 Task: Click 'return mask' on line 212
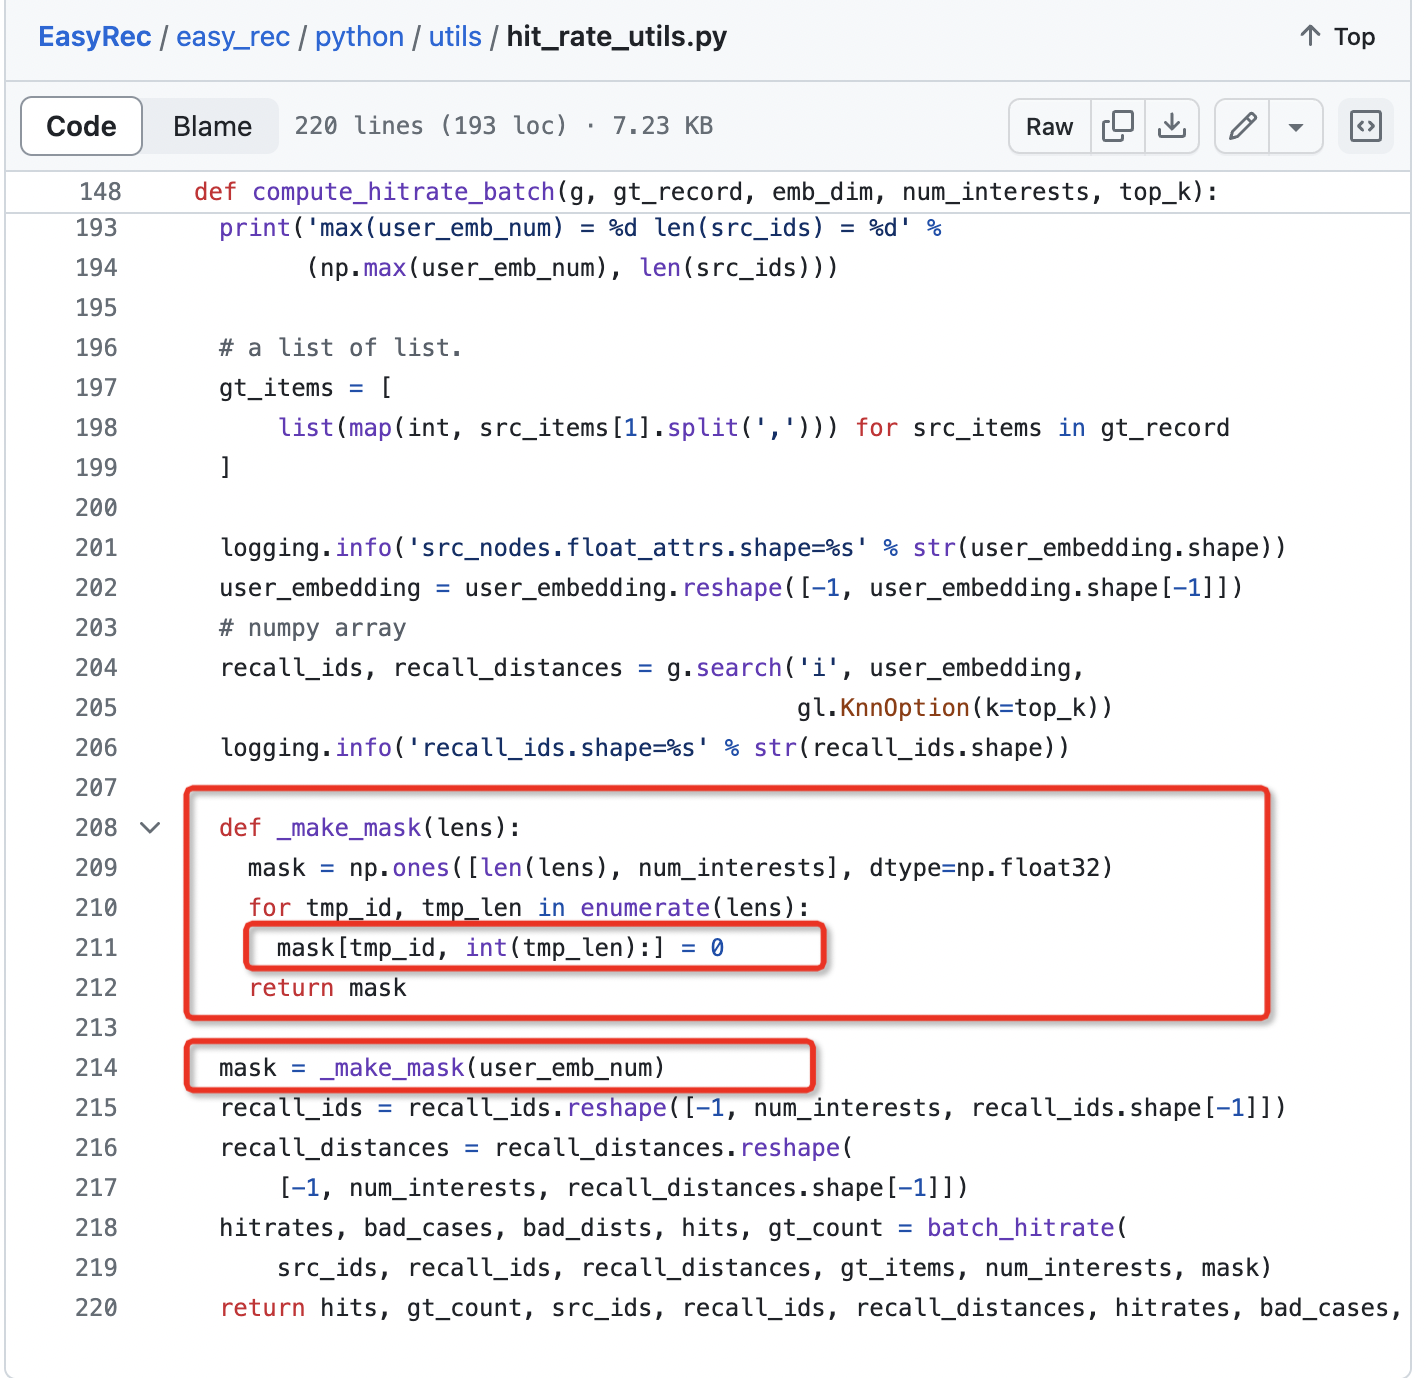[328, 988]
